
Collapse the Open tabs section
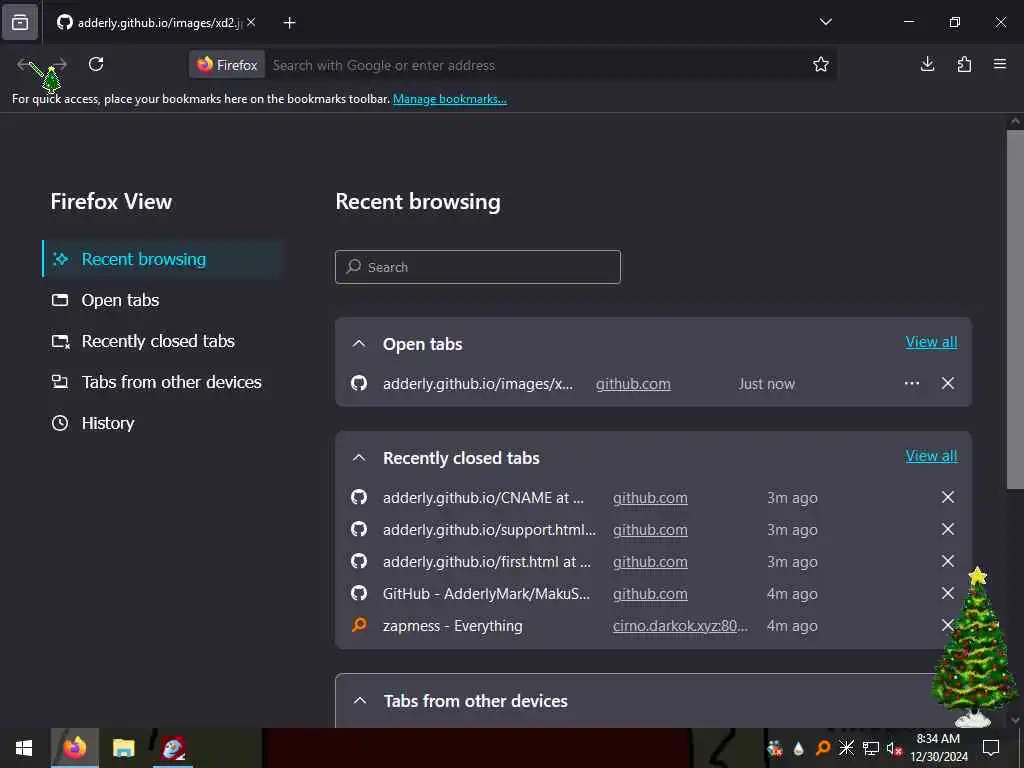pyautogui.click(x=359, y=344)
